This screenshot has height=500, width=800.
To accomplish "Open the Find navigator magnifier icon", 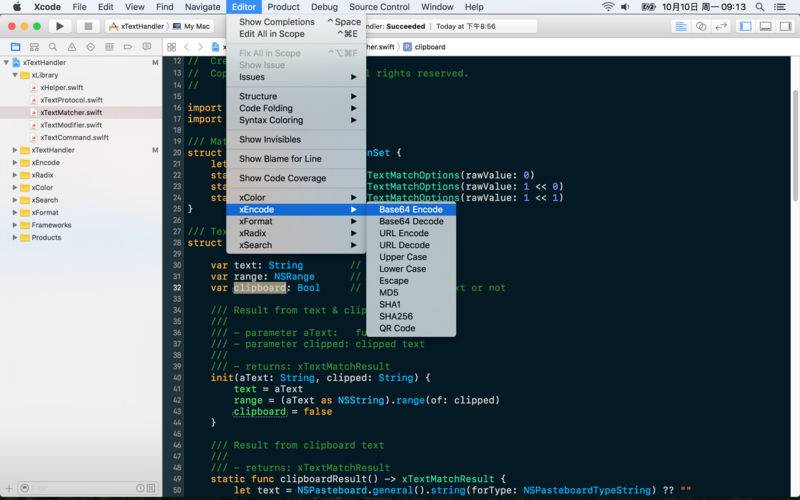I will point(53,47).
